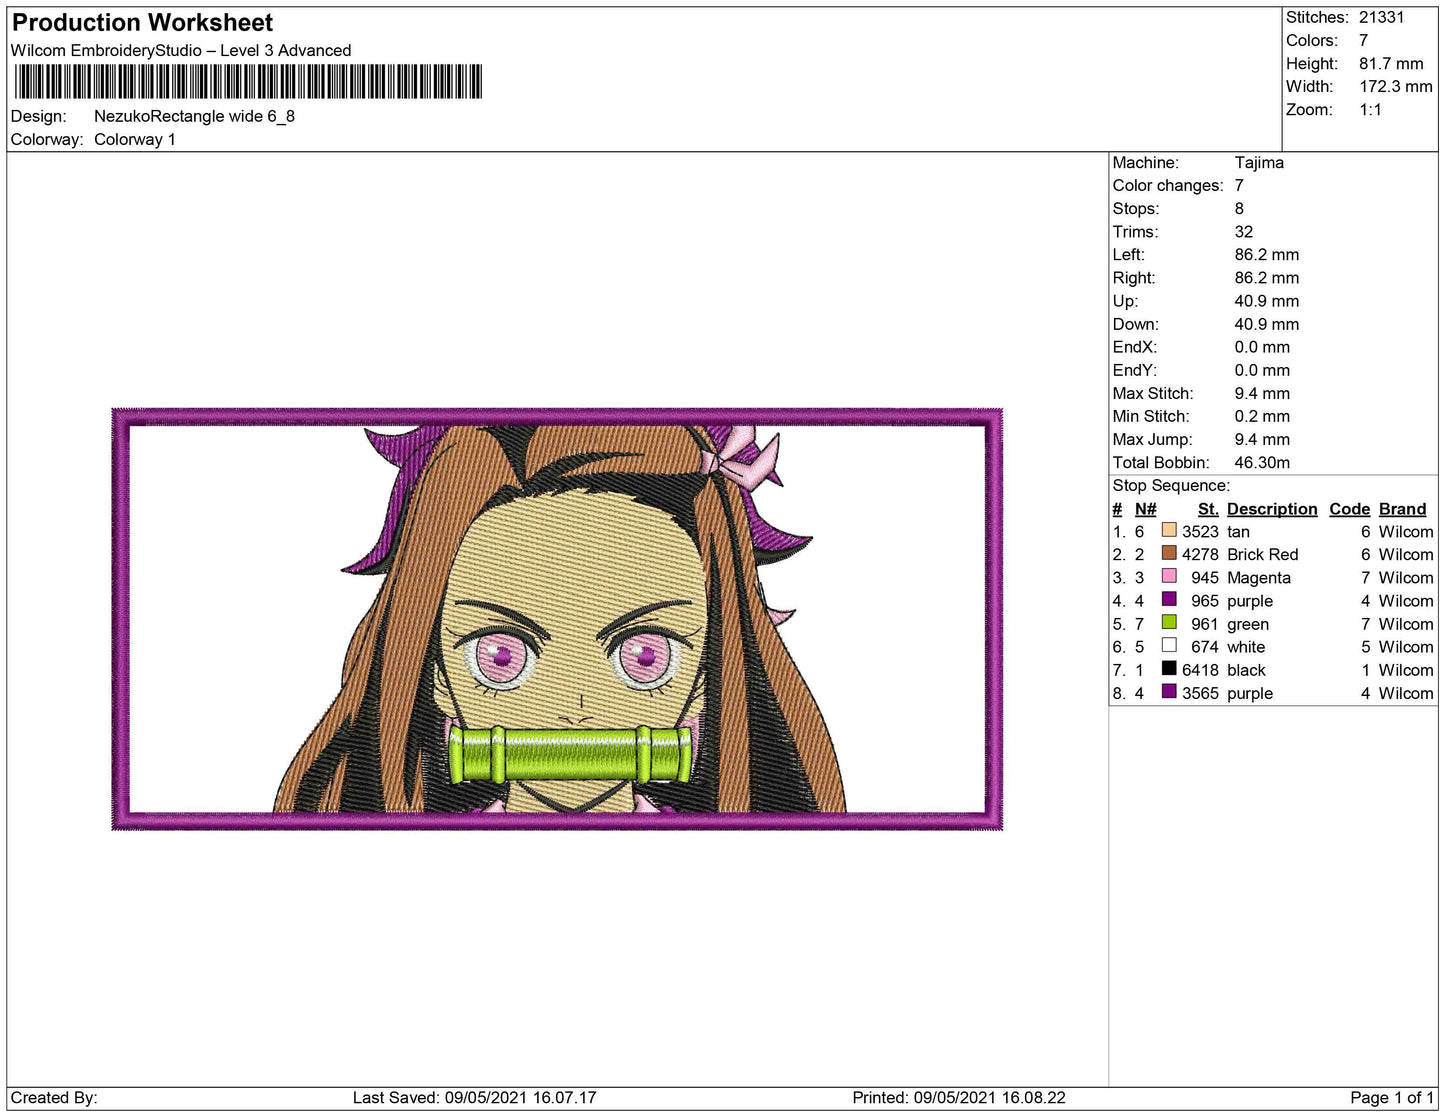Select the Machine value "Tajima"
This screenshot has width=1445, height=1112.
pos(1259,163)
